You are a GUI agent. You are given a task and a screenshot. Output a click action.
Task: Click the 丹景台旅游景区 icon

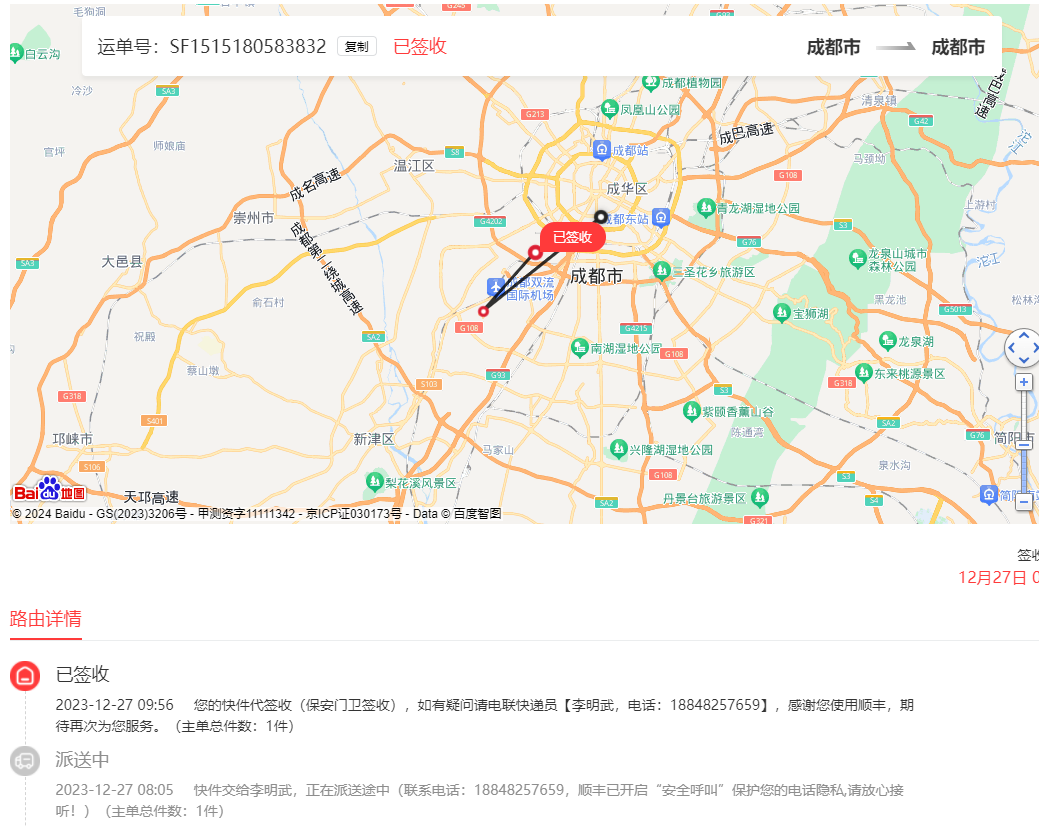[759, 496]
